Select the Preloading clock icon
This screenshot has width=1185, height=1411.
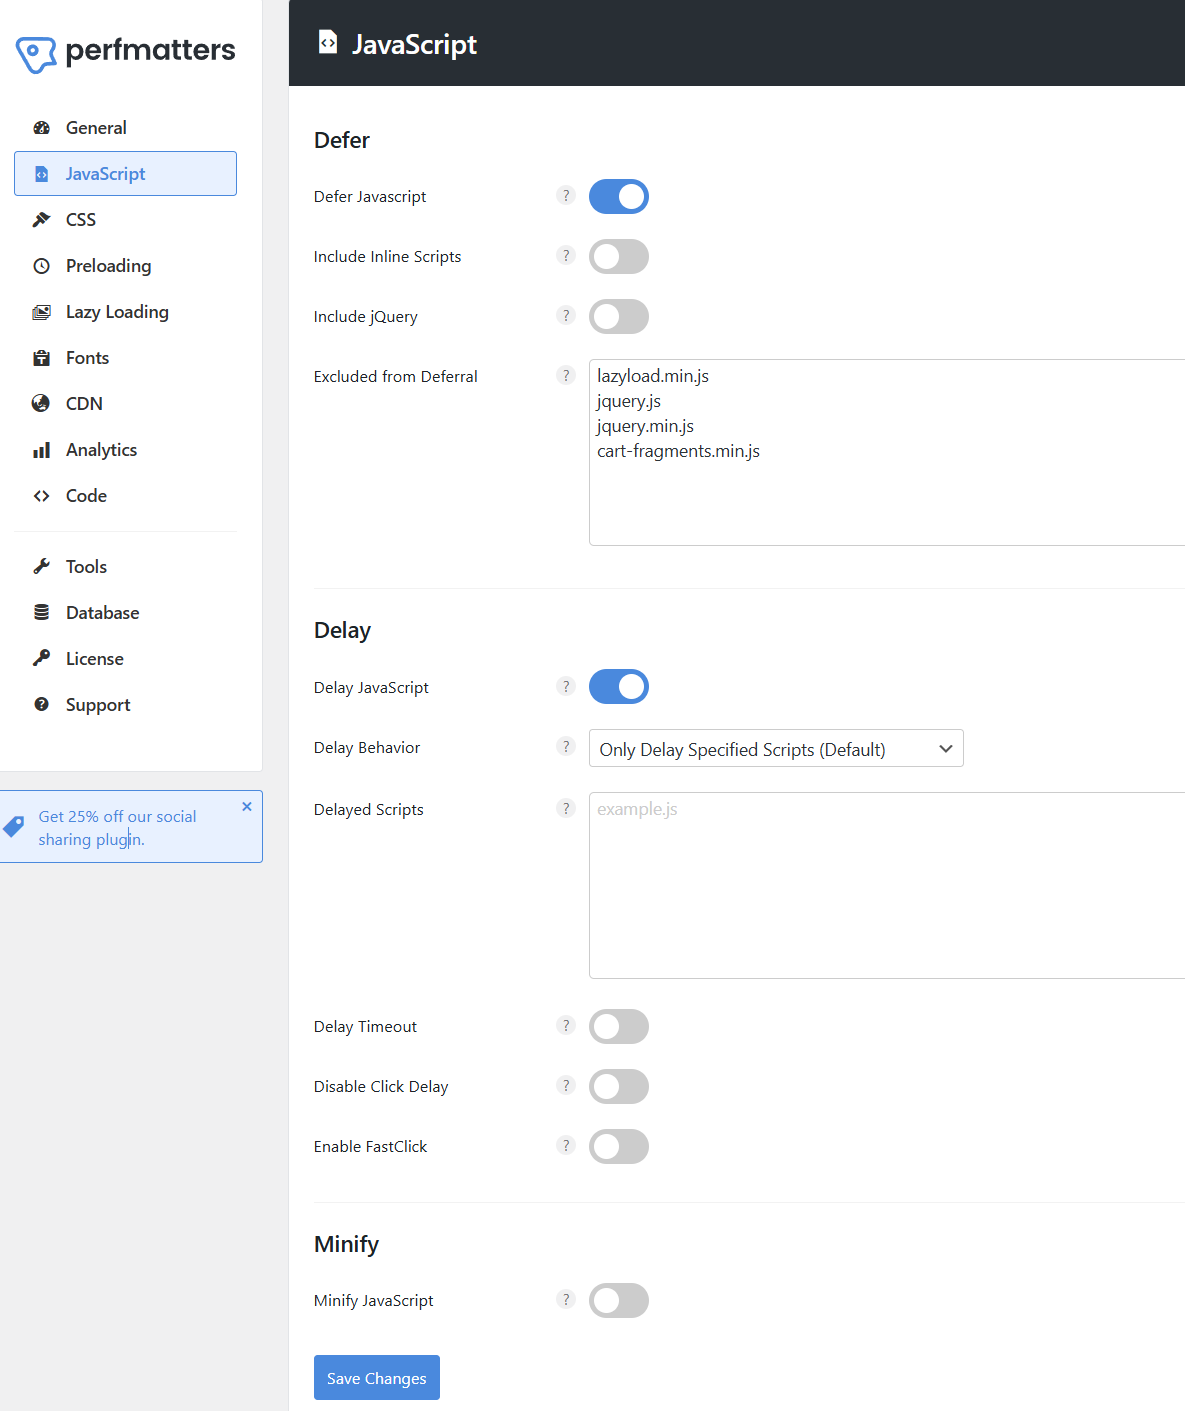click(x=41, y=265)
